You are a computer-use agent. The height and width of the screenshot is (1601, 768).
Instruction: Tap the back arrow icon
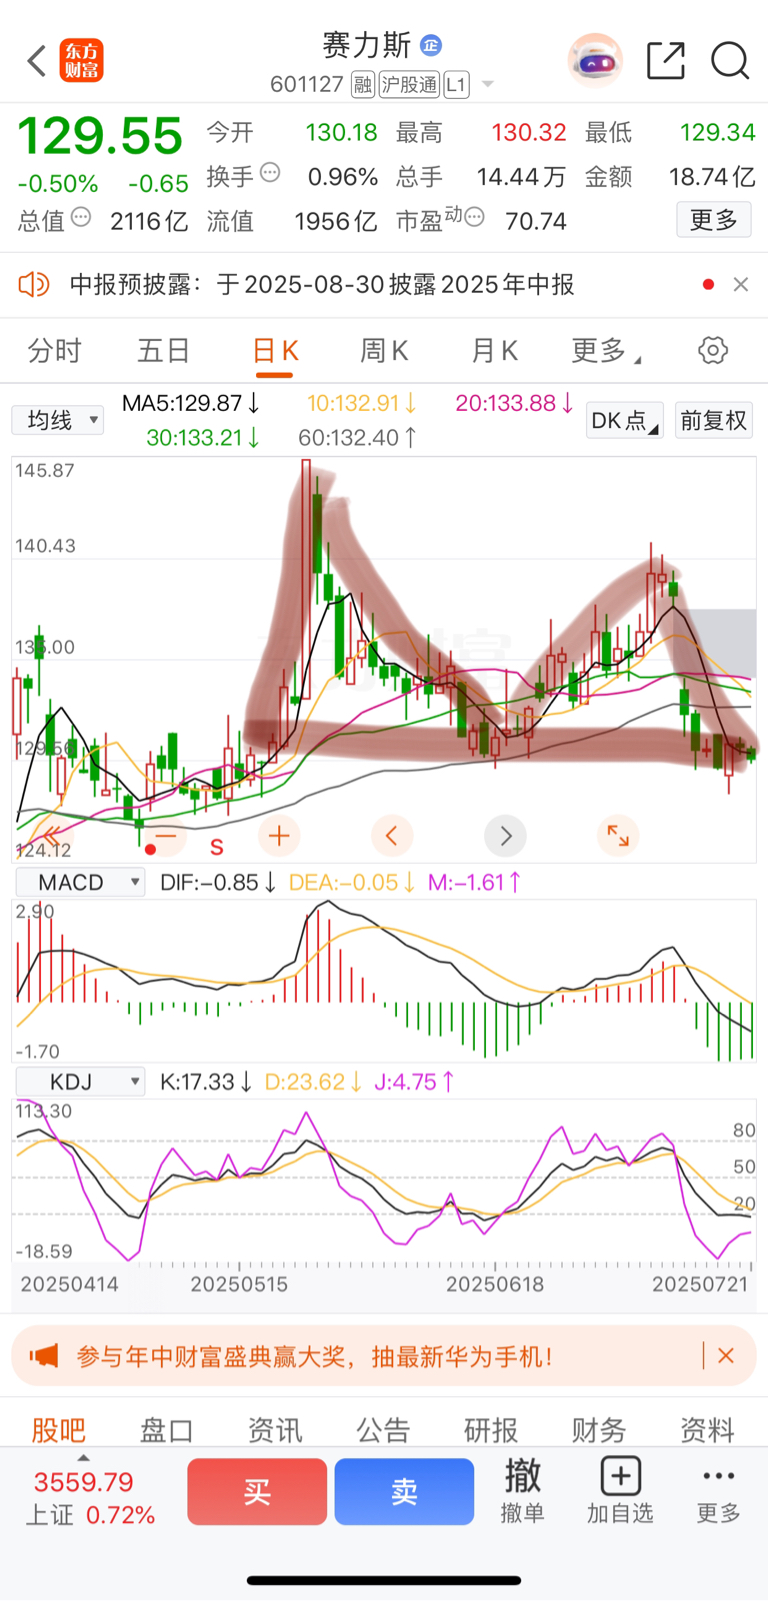(36, 61)
